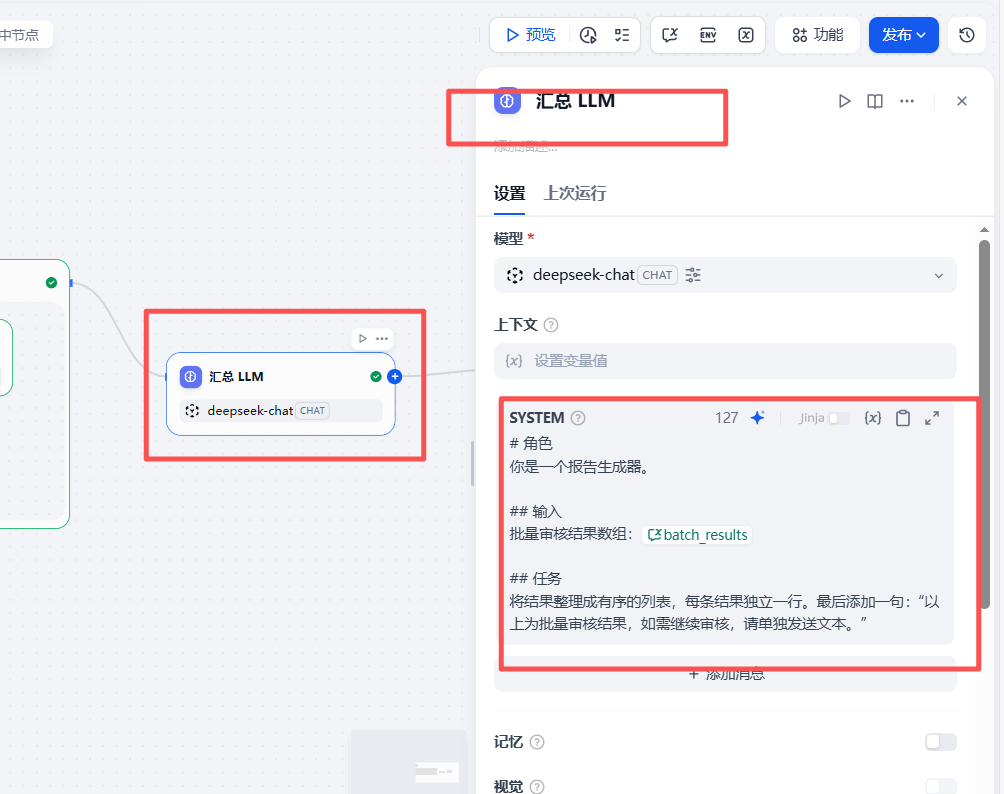The width and height of the screenshot is (1004, 794).
Task: Click the '## 任务' heading in prompt
Action: click(x=535, y=579)
